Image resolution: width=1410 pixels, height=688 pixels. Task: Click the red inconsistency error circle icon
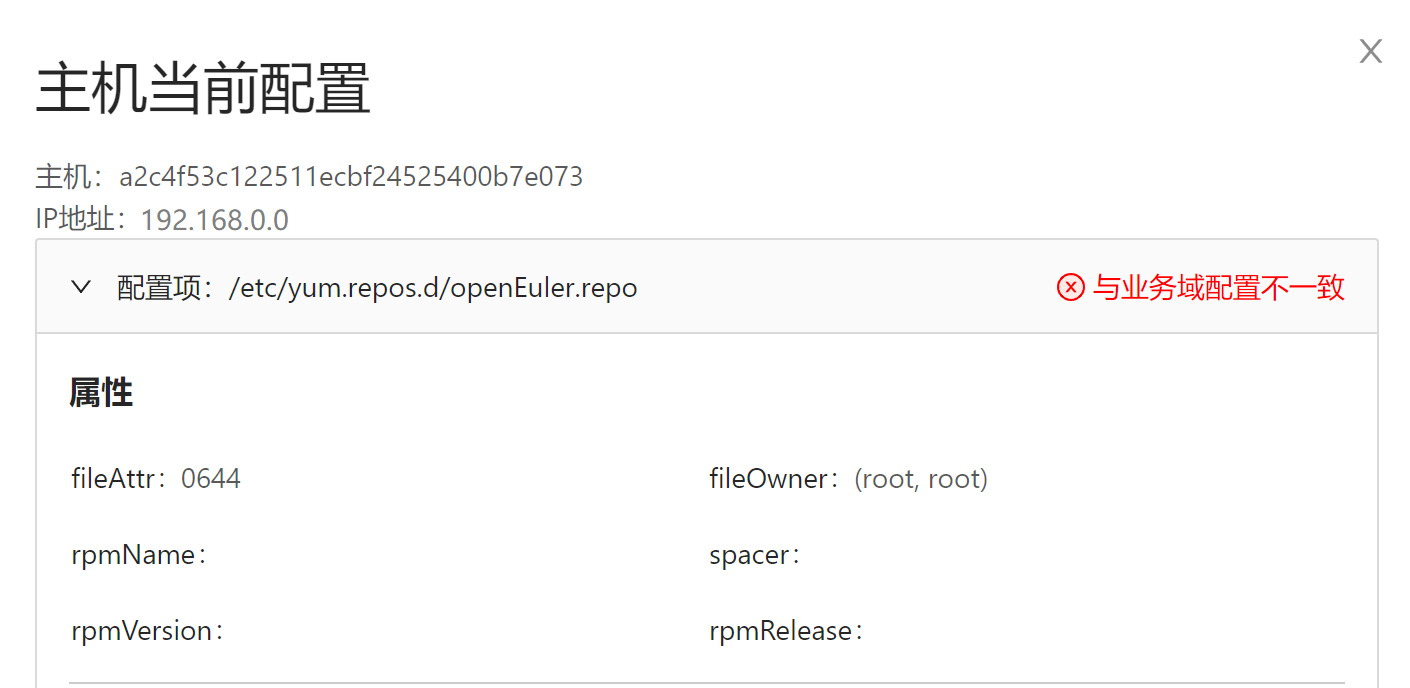tap(1070, 288)
